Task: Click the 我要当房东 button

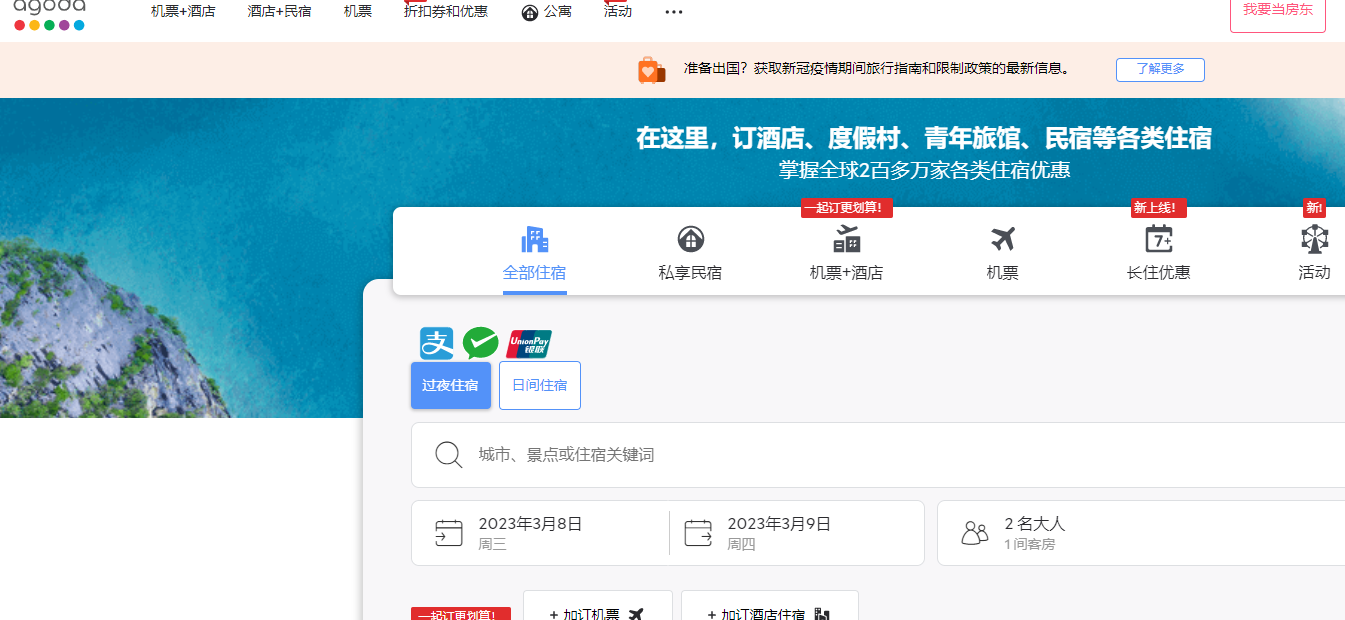Action: (x=1277, y=12)
